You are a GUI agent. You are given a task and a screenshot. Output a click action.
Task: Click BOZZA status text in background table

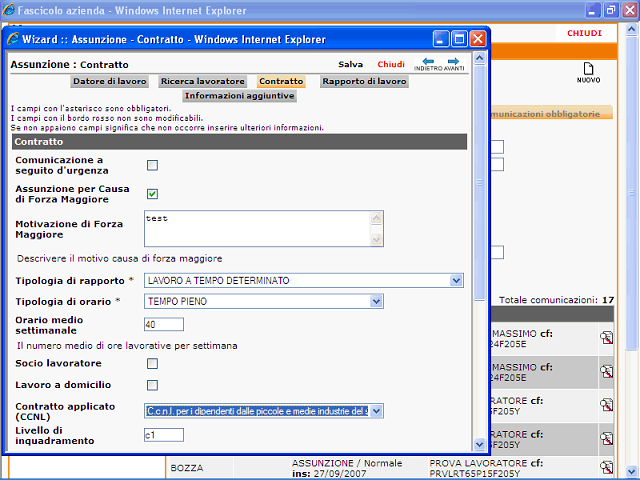(187, 468)
